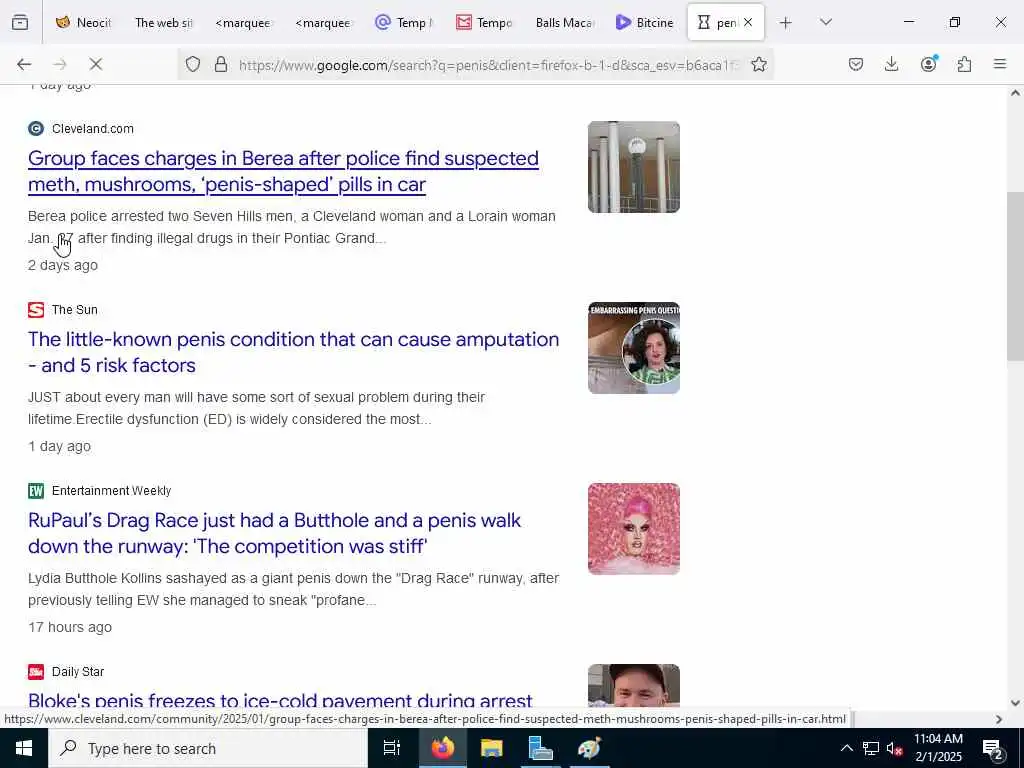1024x768 pixels.
Task: Open Drag Race pink wig thumbnail
Action: click(x=633, y=528)
